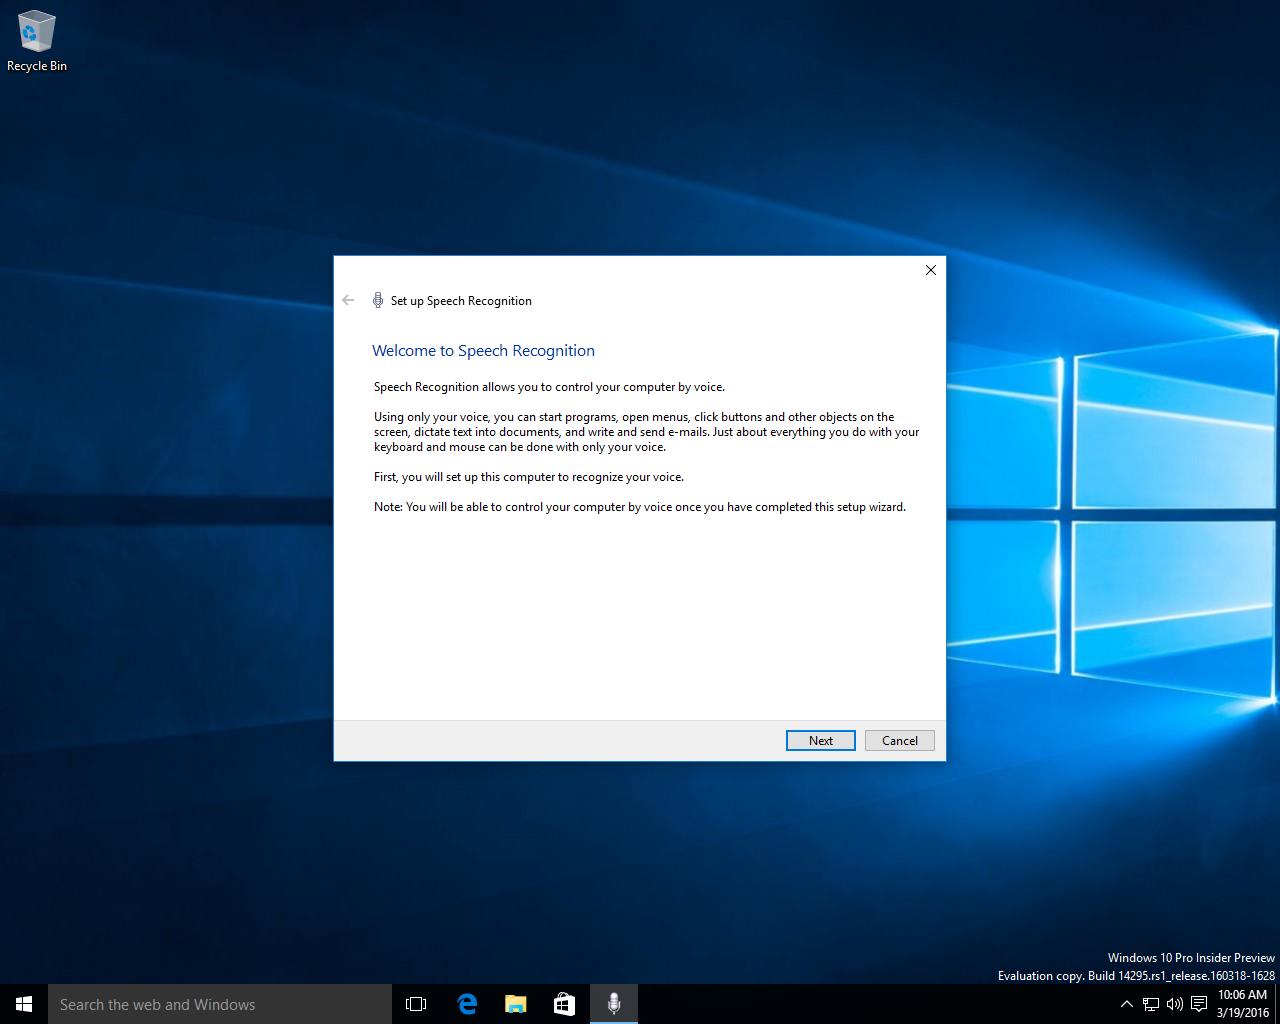Open the network status tray icon
This screenshot has height=1024, width=1280.
[1151, 1004]
